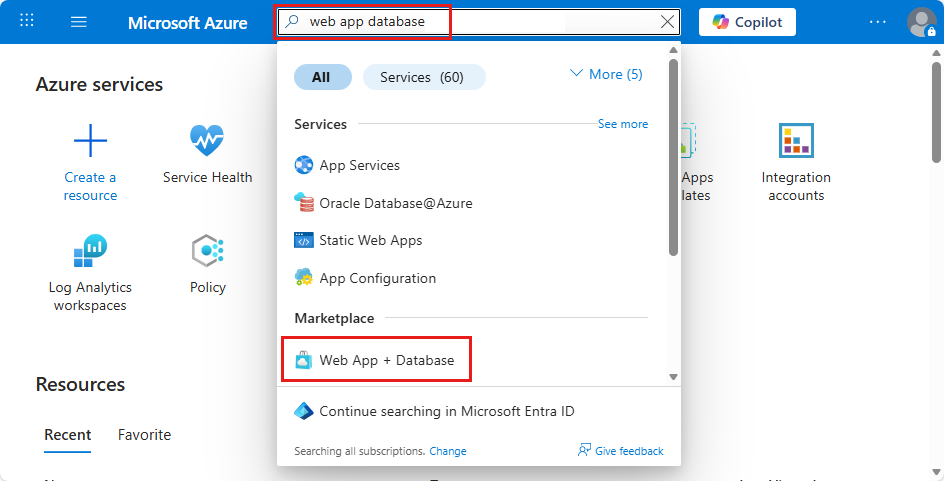Open the hamburger portal menu
This screenshot has width=944, height=481.
tap(79, 22)
